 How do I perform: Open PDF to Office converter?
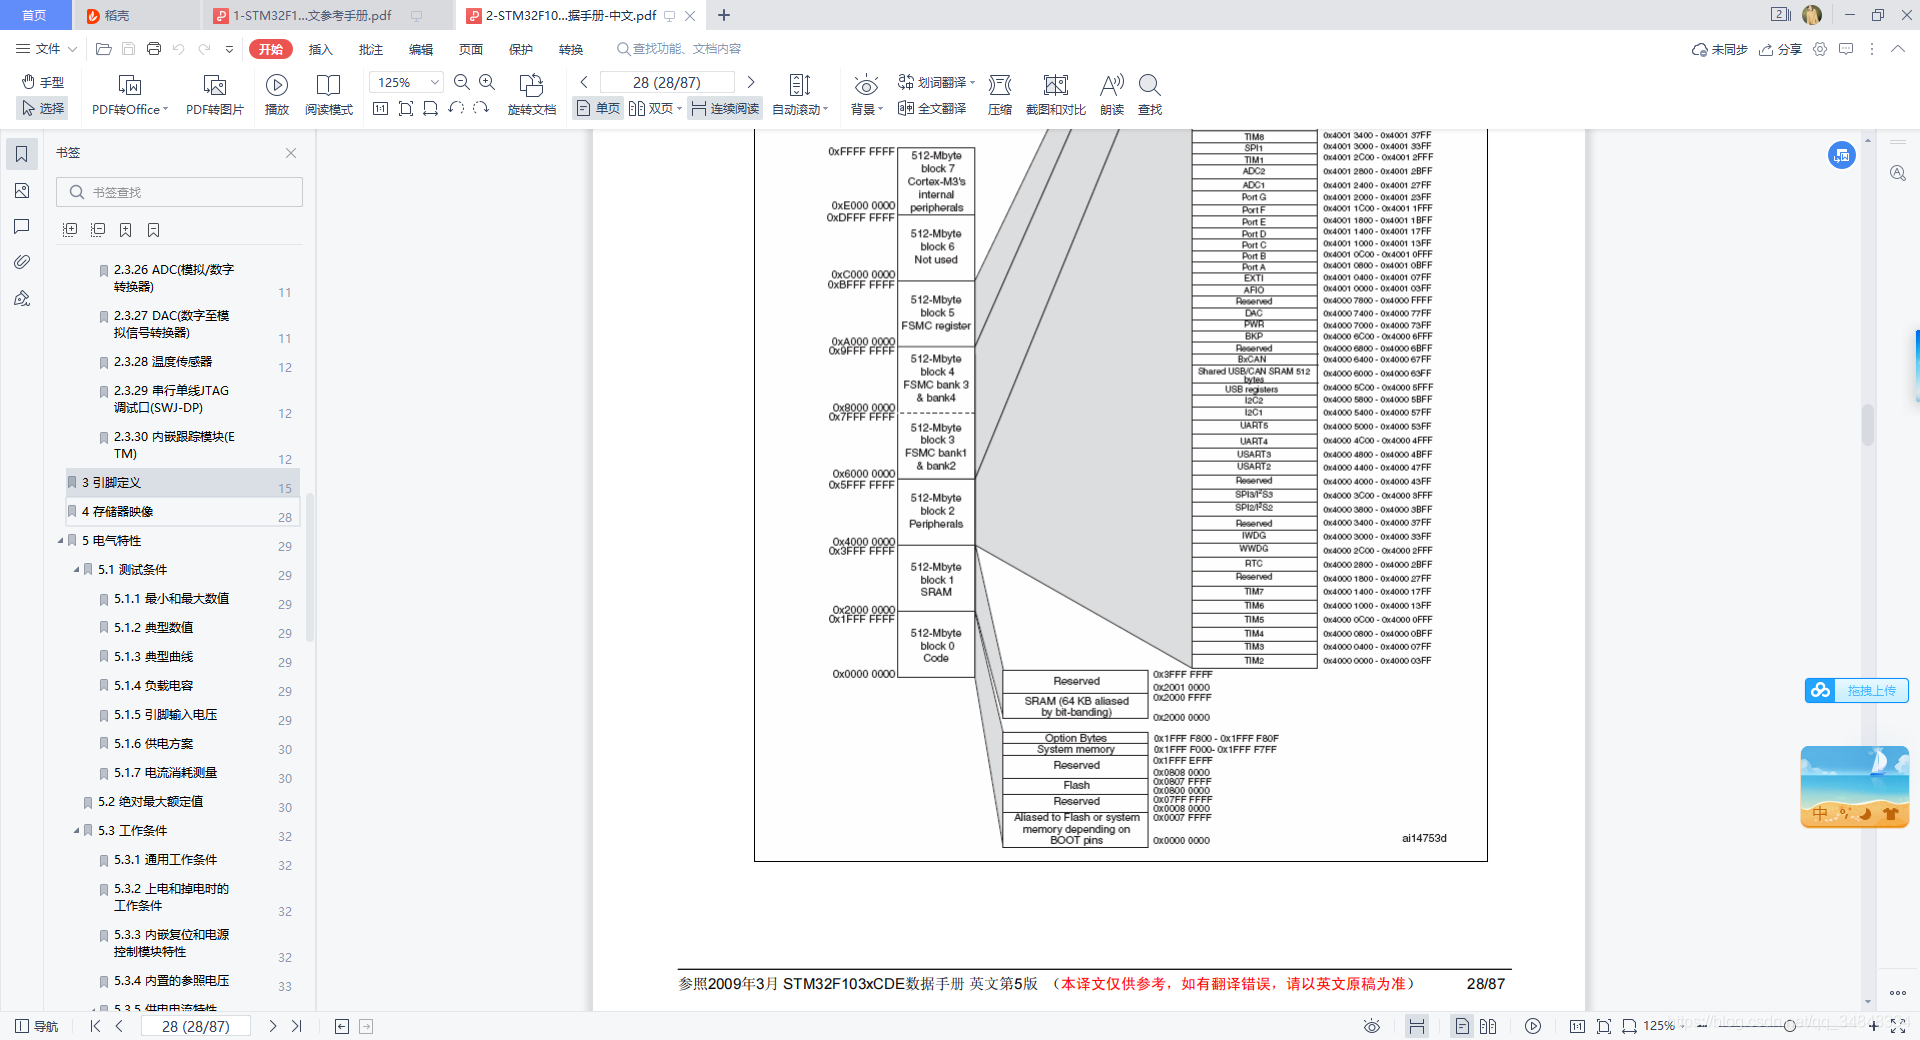pyautogui.click(x=130, y=96)
